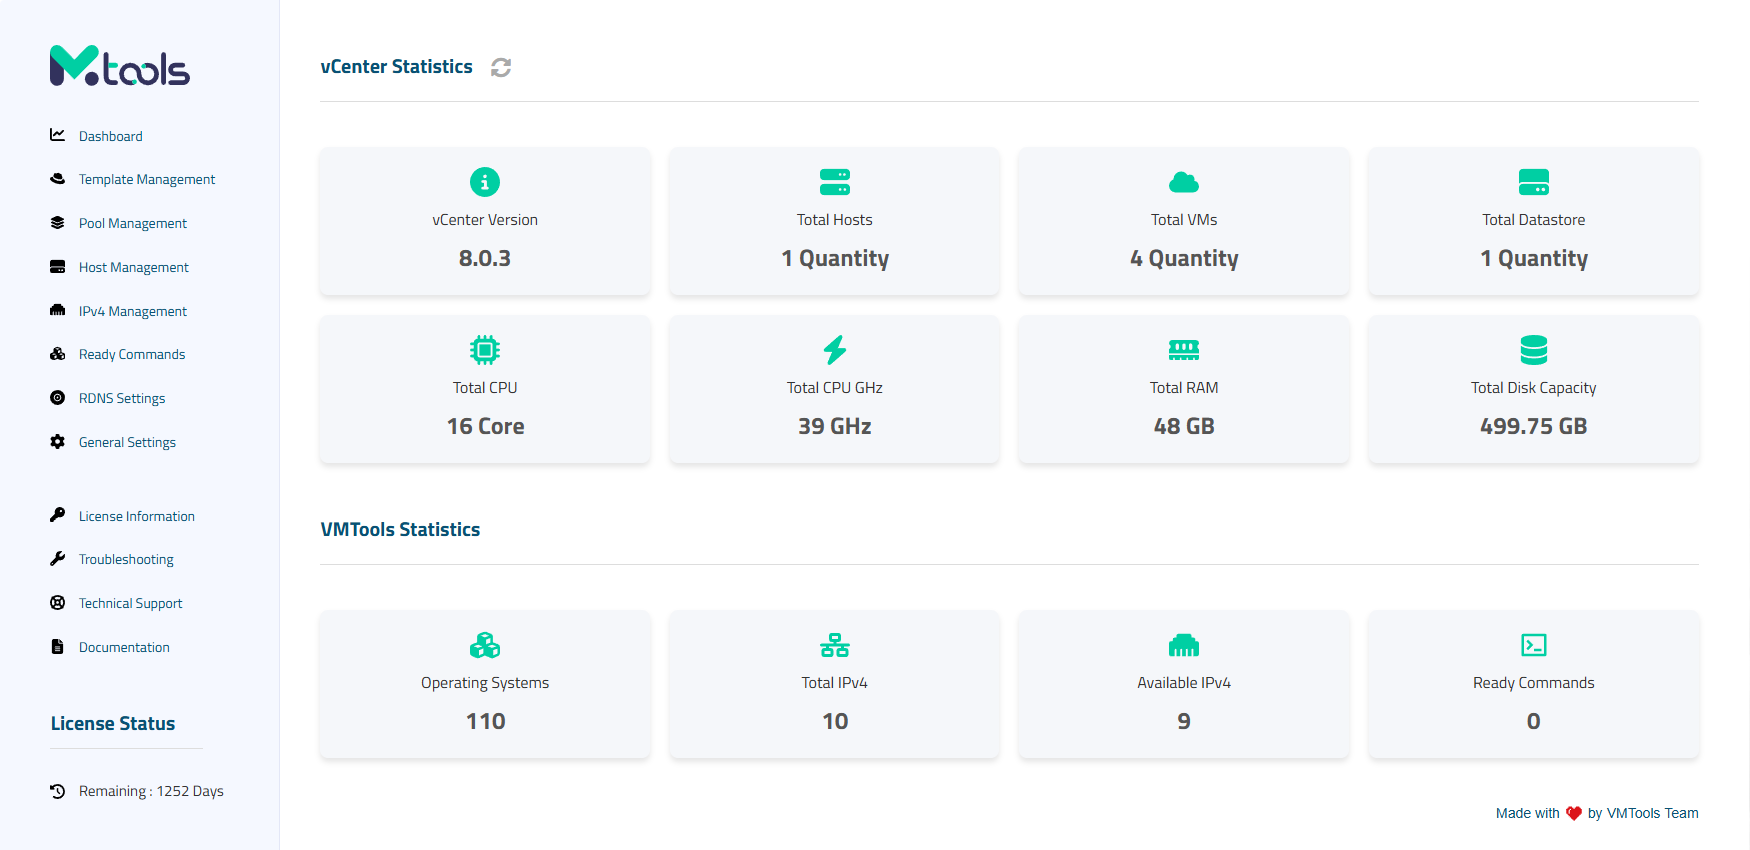The width and height of the screenshot is (1750, 850).
Task: Open General Settings link
Action: click(x=127, y=442)
